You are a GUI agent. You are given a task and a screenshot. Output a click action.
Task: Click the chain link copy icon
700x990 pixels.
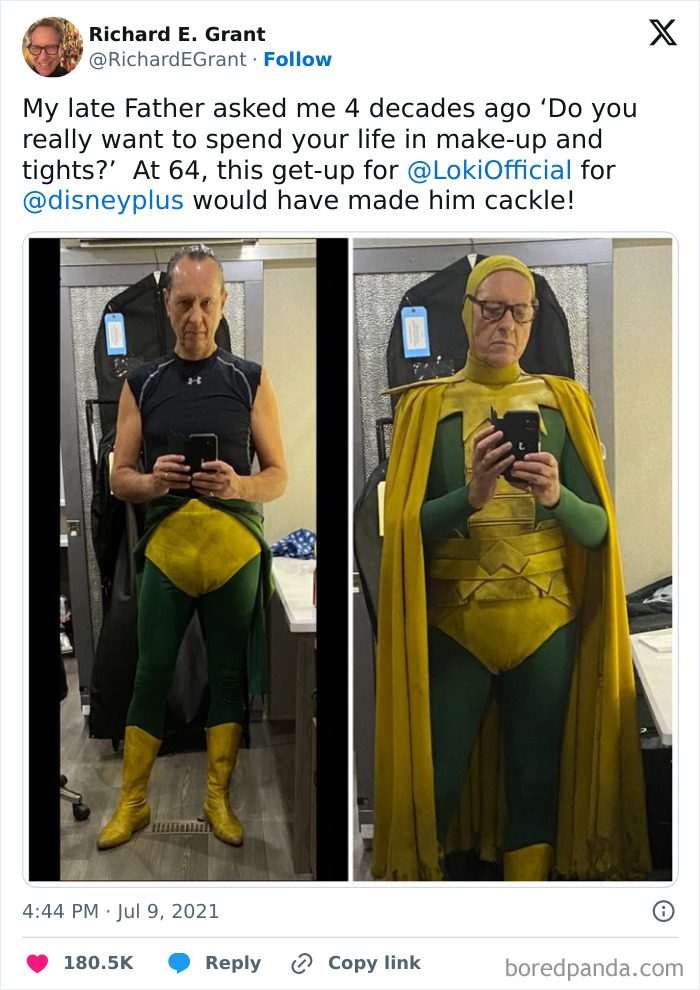click(302, 963)
